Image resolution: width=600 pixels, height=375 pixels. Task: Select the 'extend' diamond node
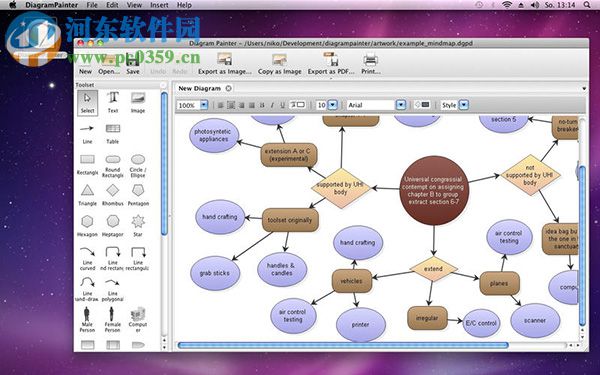click(433, 269)
